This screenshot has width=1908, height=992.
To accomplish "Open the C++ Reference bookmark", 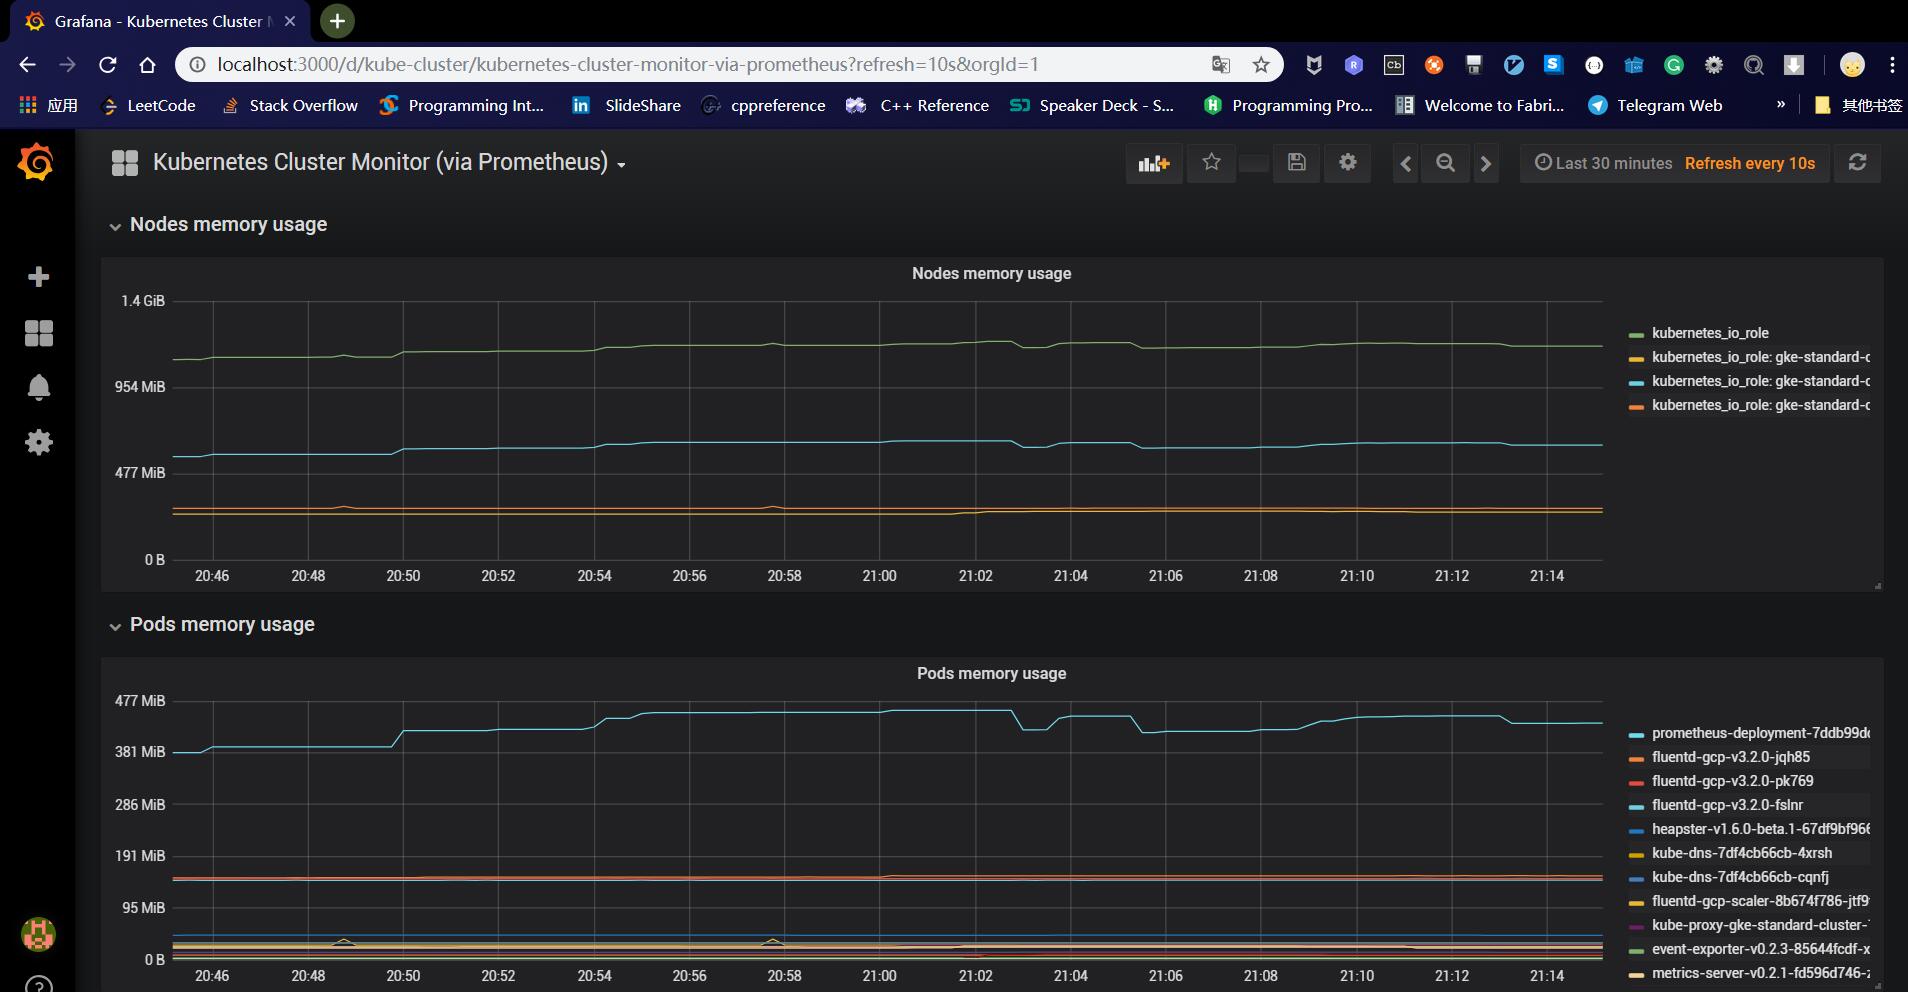I will pyautogui.click(x=918, y=105).
